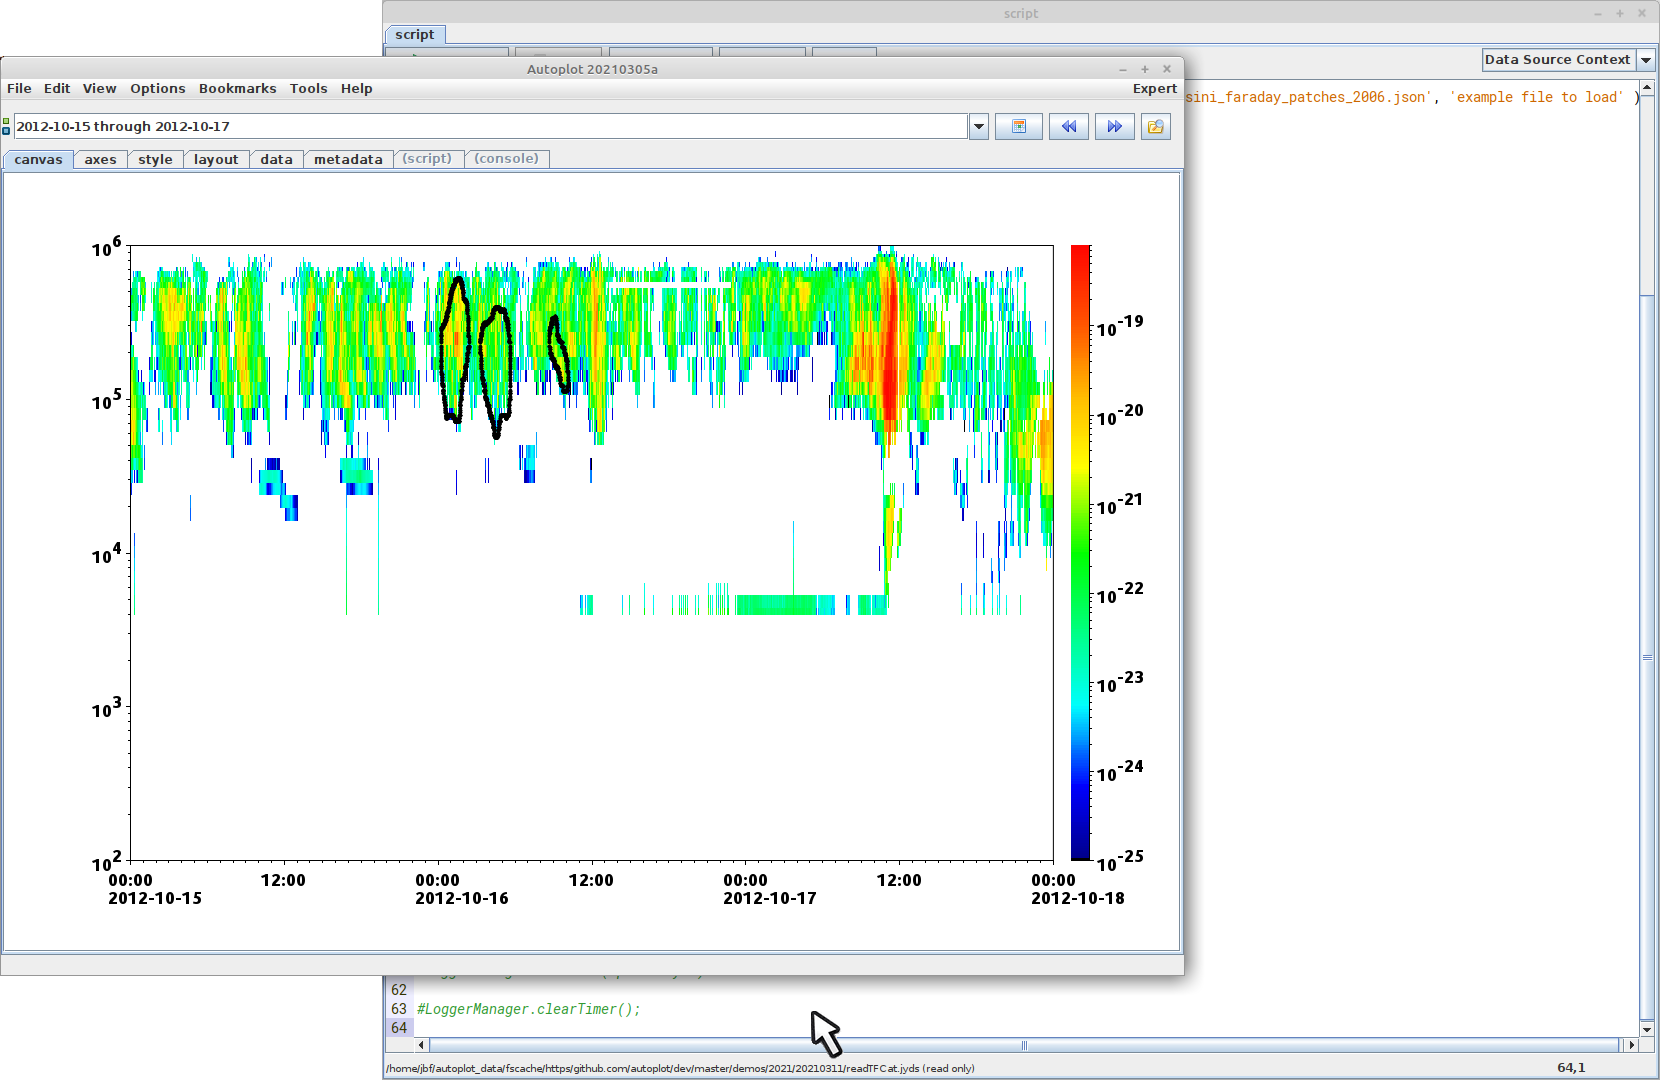Expand the time range history dropdown
The width and height of the screenshot is (1660, 1080).
pyautogui.click(x=979, y=127)
